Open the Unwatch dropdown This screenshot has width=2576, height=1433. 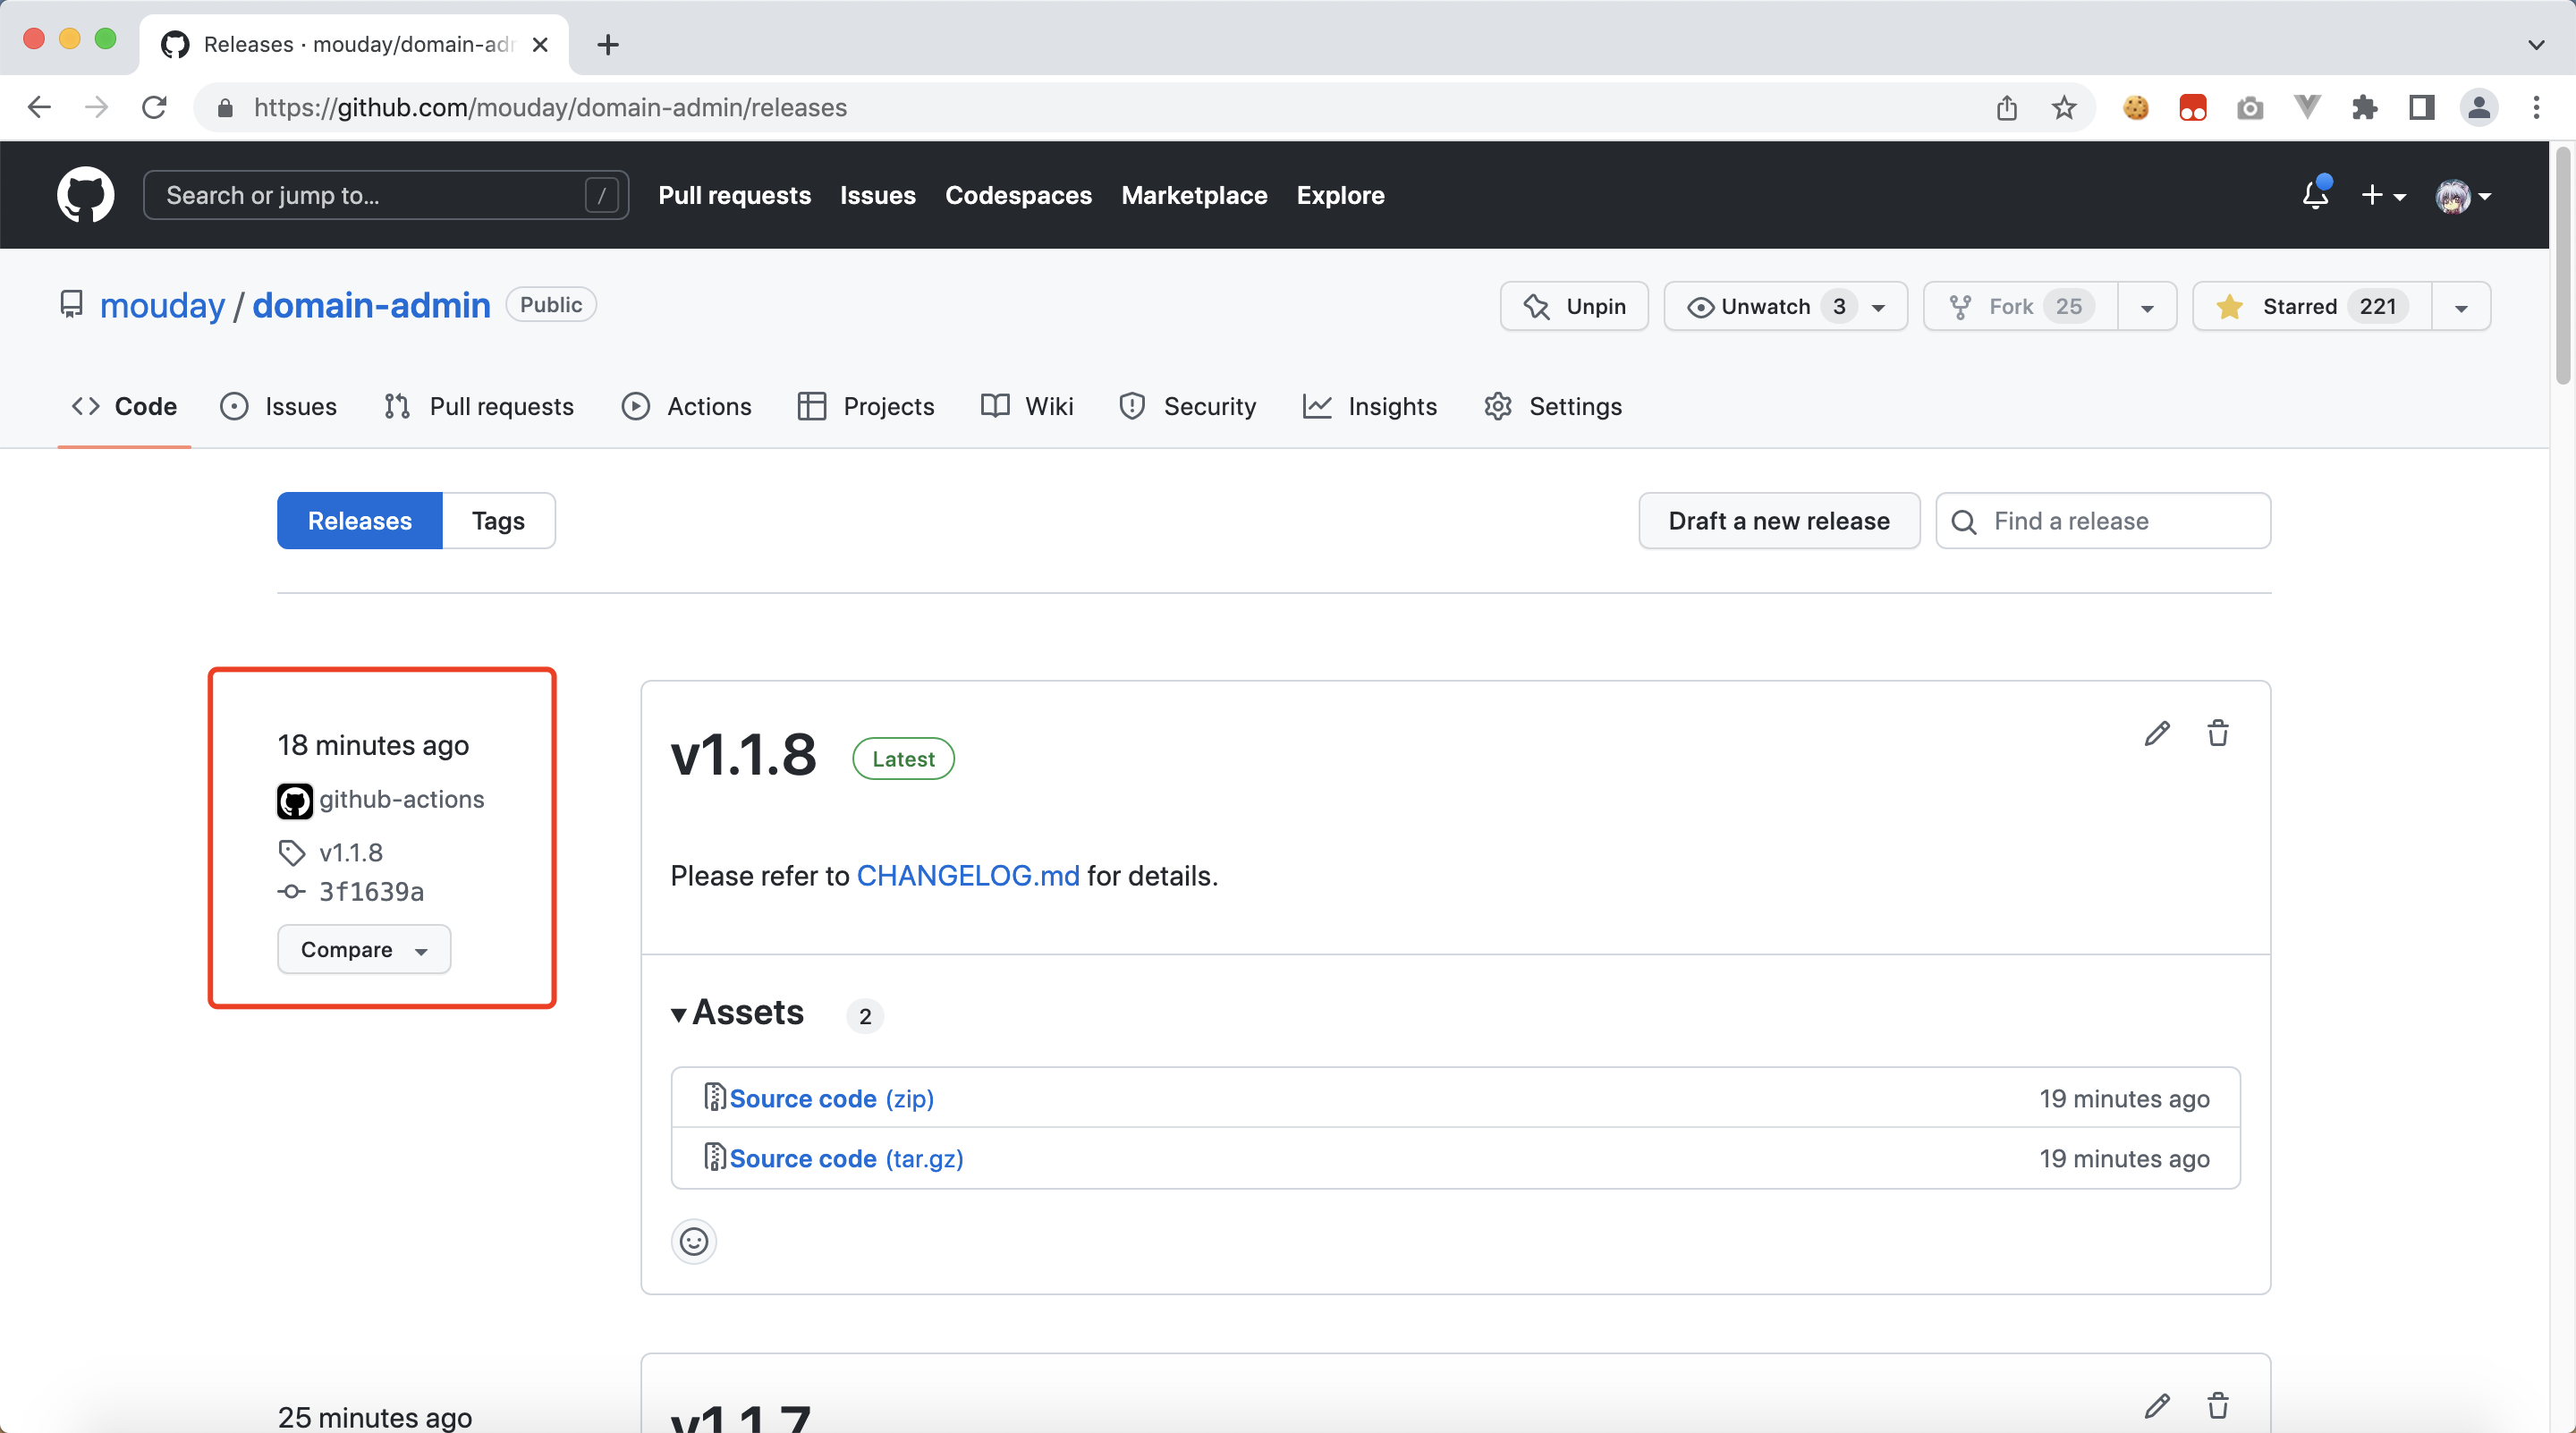[x=1785, y=306]
